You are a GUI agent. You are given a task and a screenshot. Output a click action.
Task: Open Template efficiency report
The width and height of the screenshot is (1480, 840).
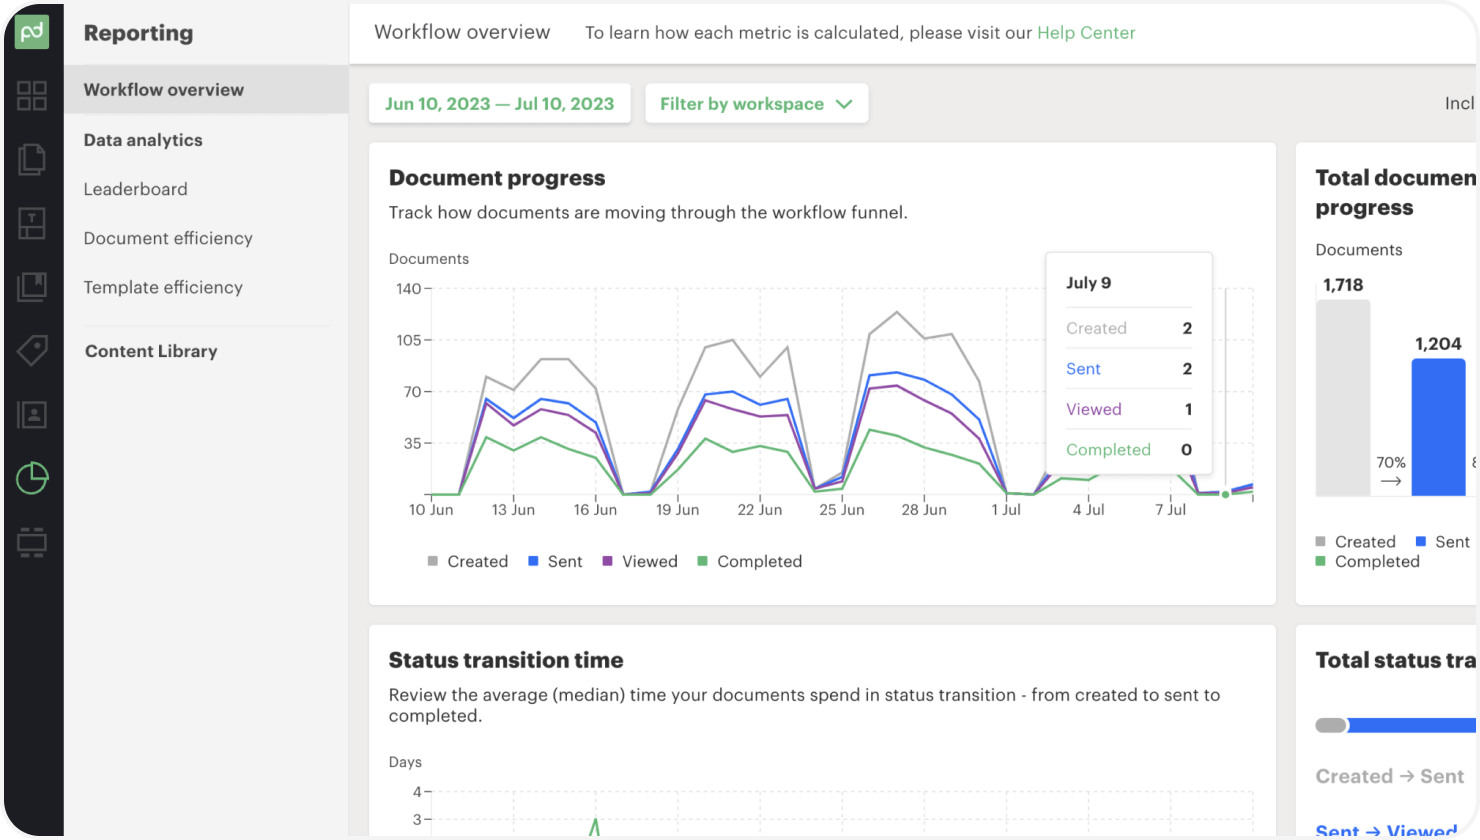(163, 287)
